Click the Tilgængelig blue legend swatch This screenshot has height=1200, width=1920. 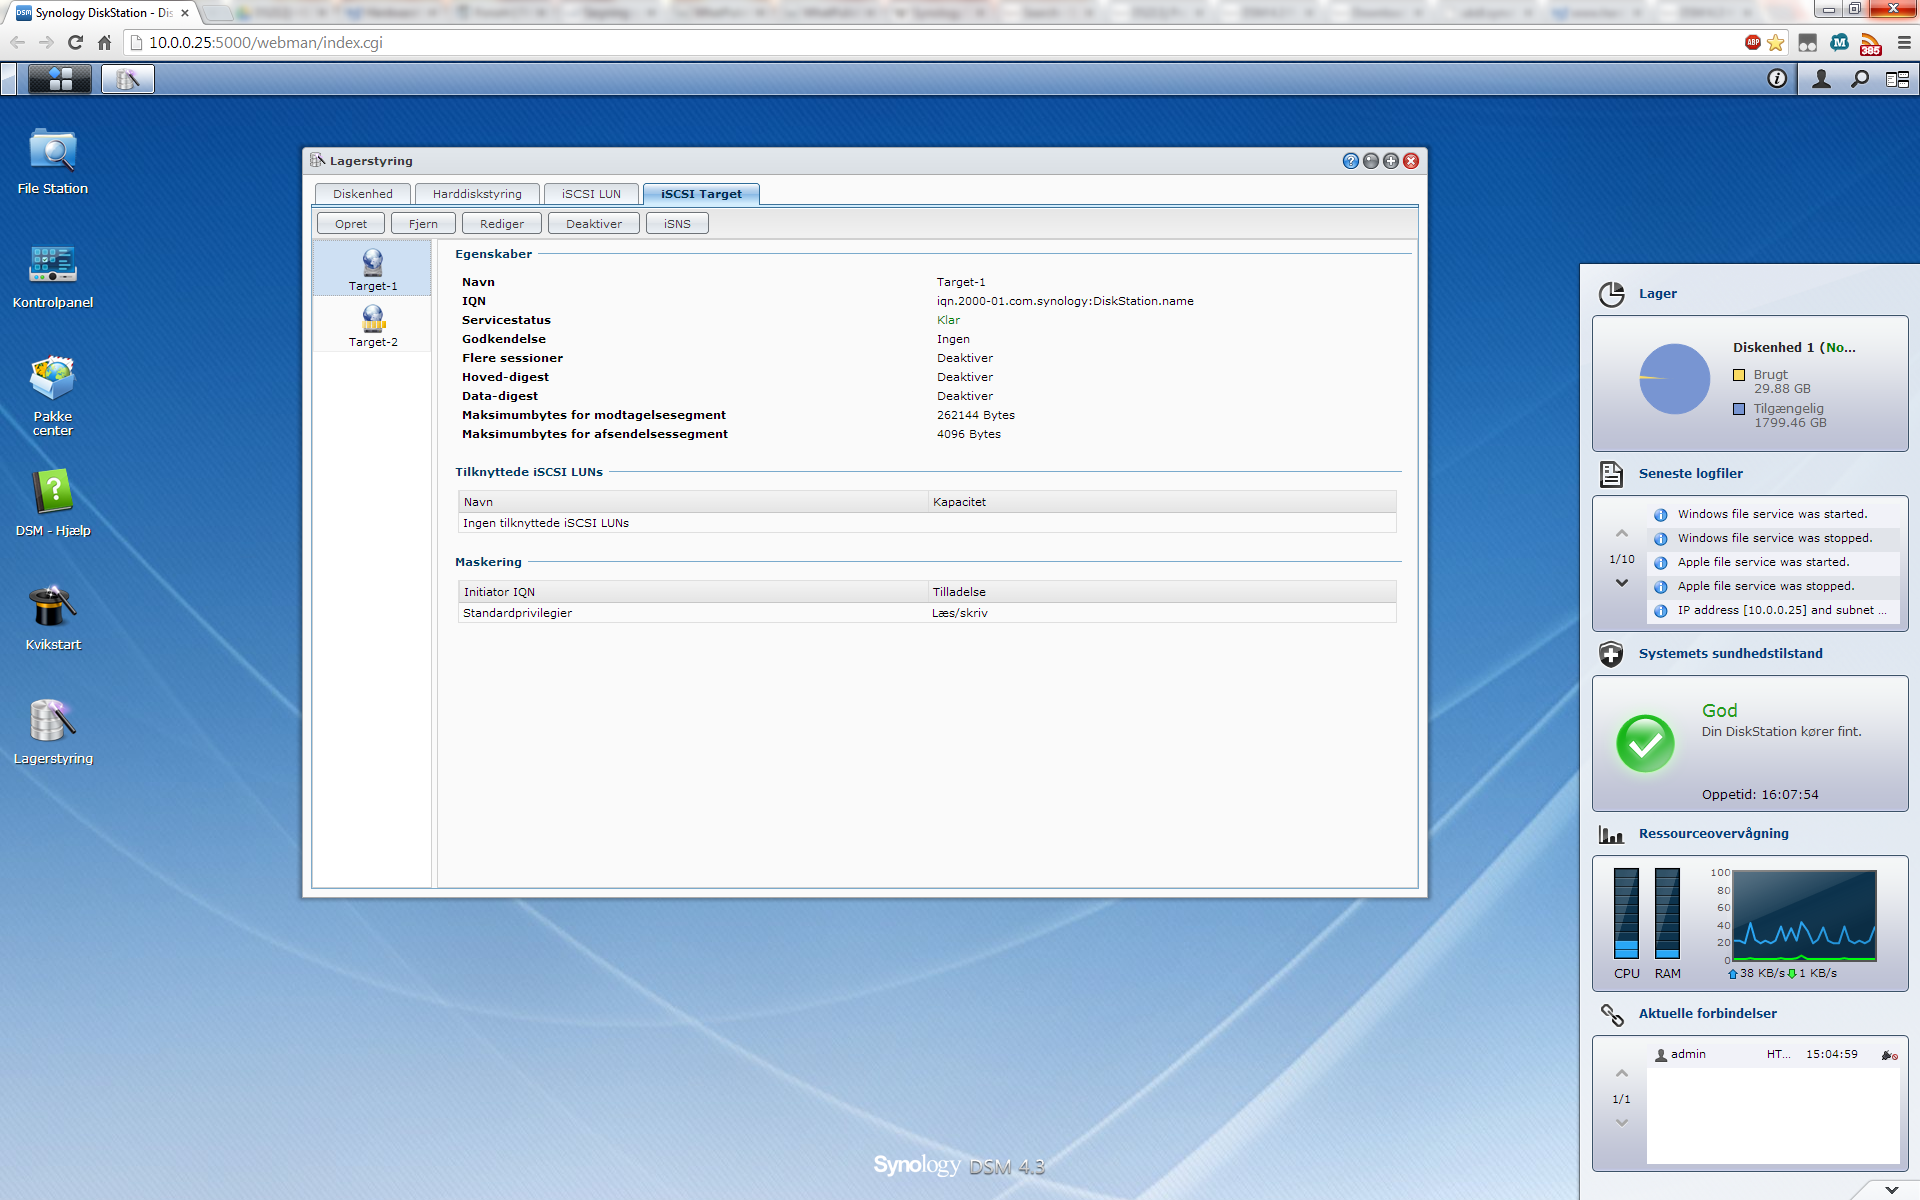[1739, 409]
